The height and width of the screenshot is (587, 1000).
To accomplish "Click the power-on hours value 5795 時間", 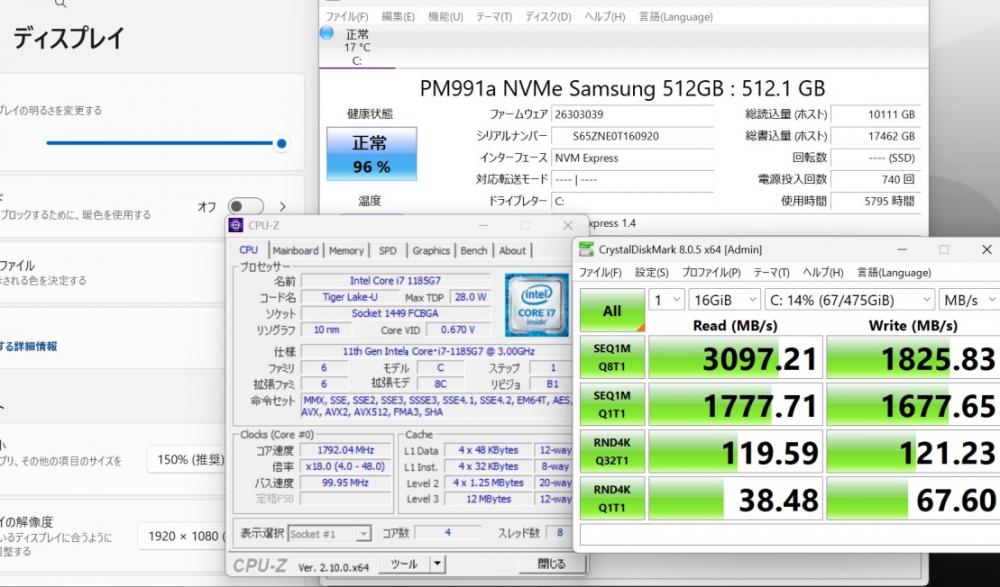I will [876, 201].
